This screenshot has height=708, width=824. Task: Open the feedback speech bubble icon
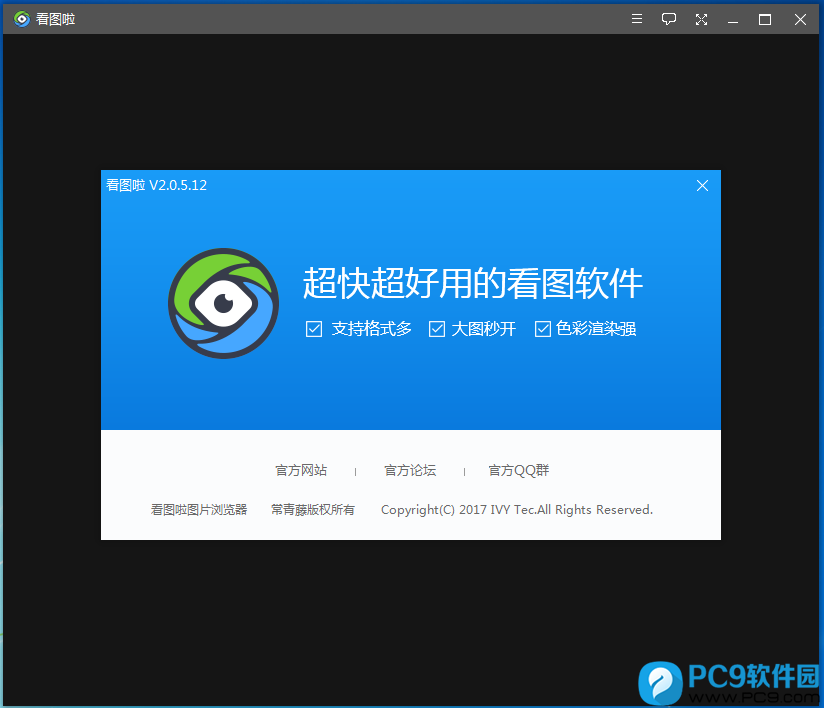(x=668, y=19)
